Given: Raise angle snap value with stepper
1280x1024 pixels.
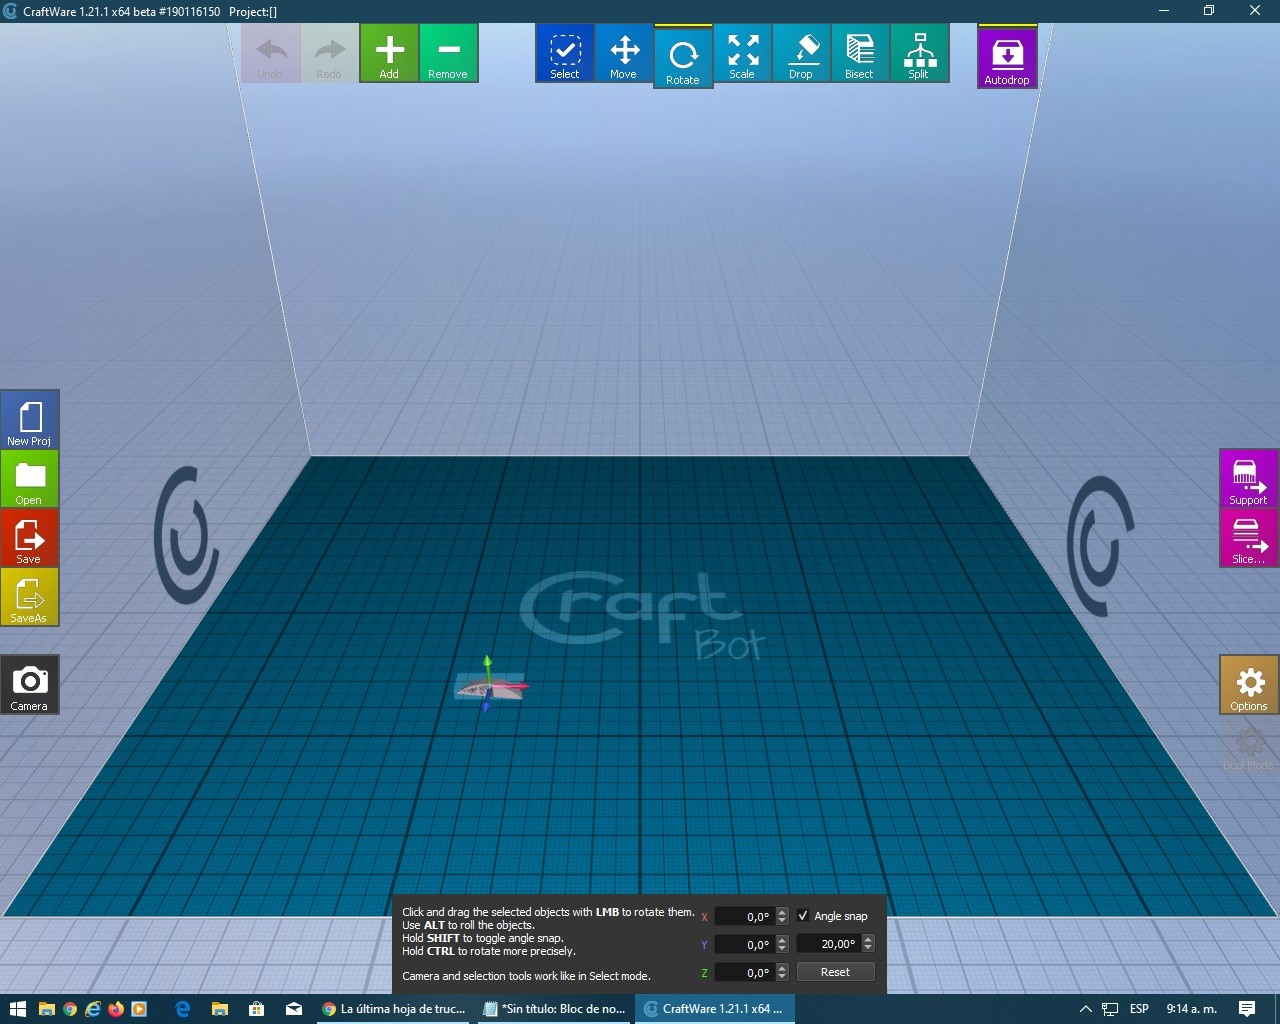Looking at the screenshot, I should pyautogui.click(x=868, y=940).
